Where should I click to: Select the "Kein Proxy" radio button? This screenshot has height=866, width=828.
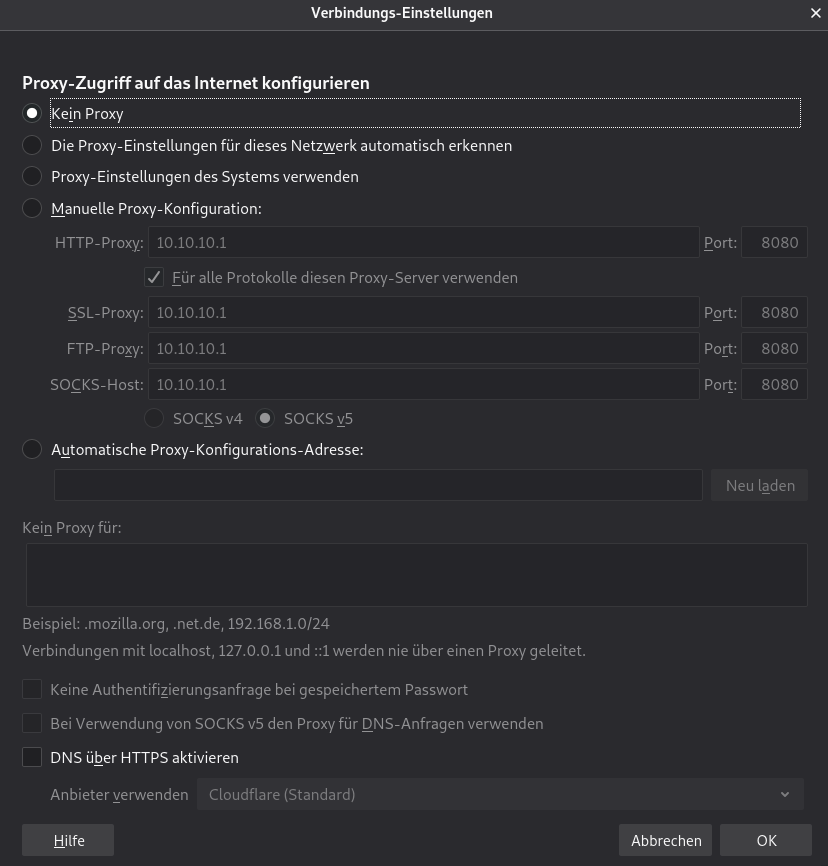pos(31,113)
